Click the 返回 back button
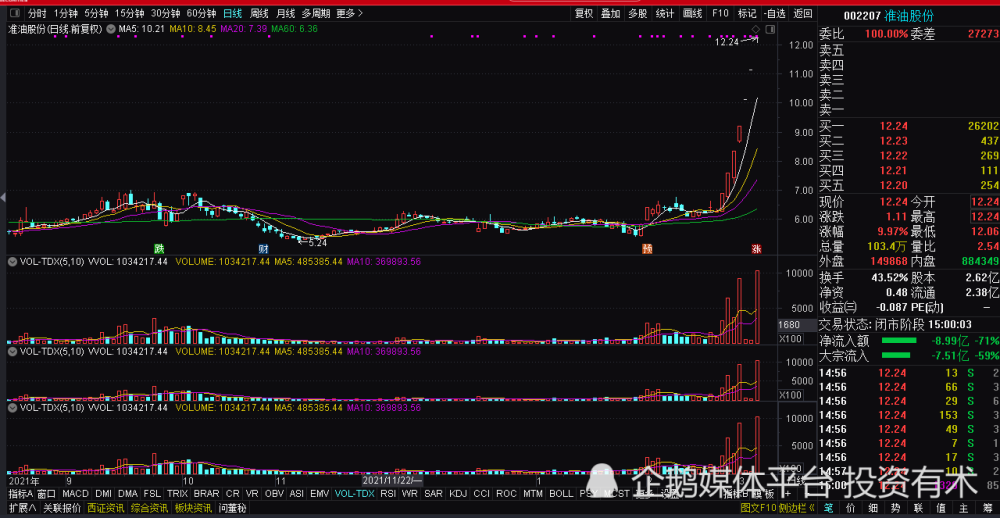Viewport: 1000px width, 518px height. click(x=803, y=13)
